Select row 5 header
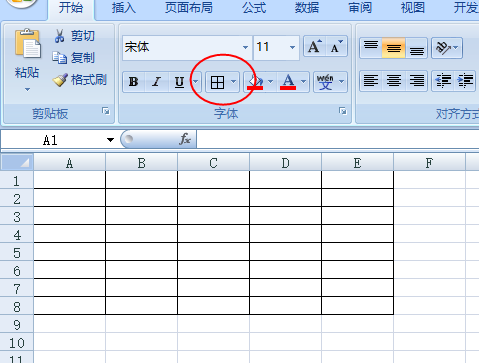The width and height of the screenshot is (479, 363). [x=17, y=253]
